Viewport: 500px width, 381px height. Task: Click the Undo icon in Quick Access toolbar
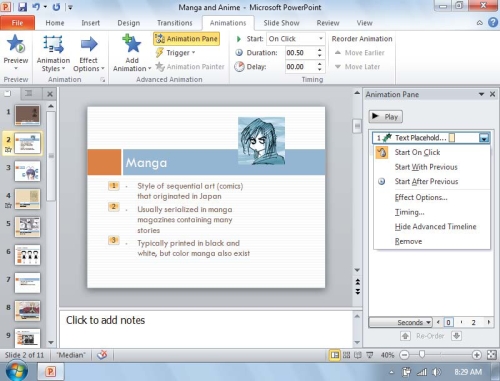pos(36,7)
